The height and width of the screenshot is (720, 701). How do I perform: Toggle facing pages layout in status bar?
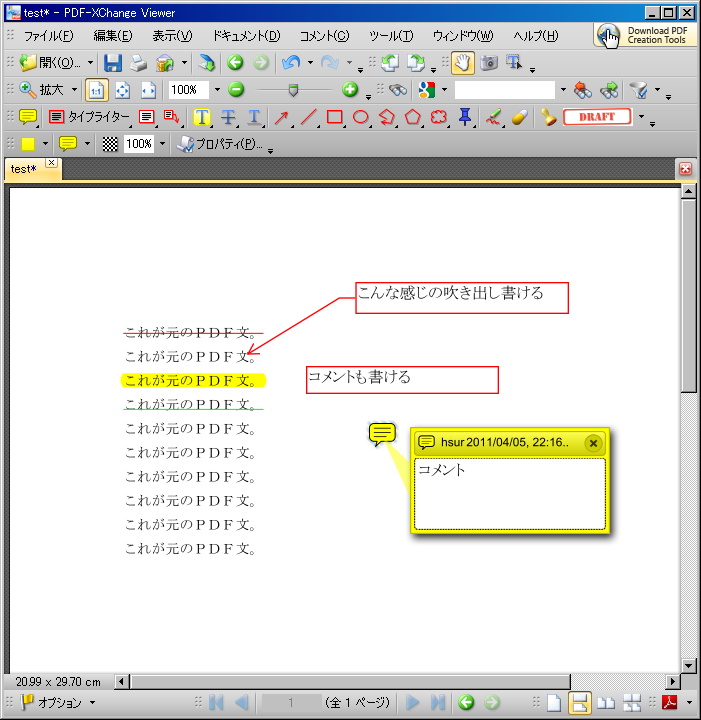click(606, 702)
